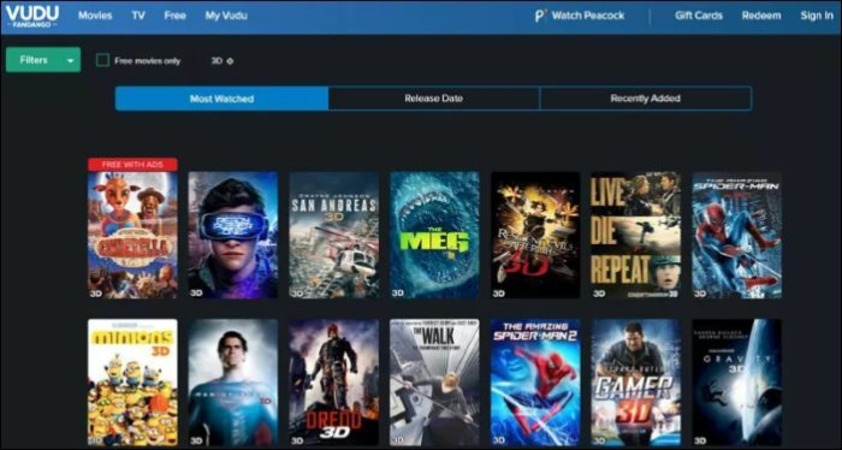Open the Movies menu

coord(95,16)
